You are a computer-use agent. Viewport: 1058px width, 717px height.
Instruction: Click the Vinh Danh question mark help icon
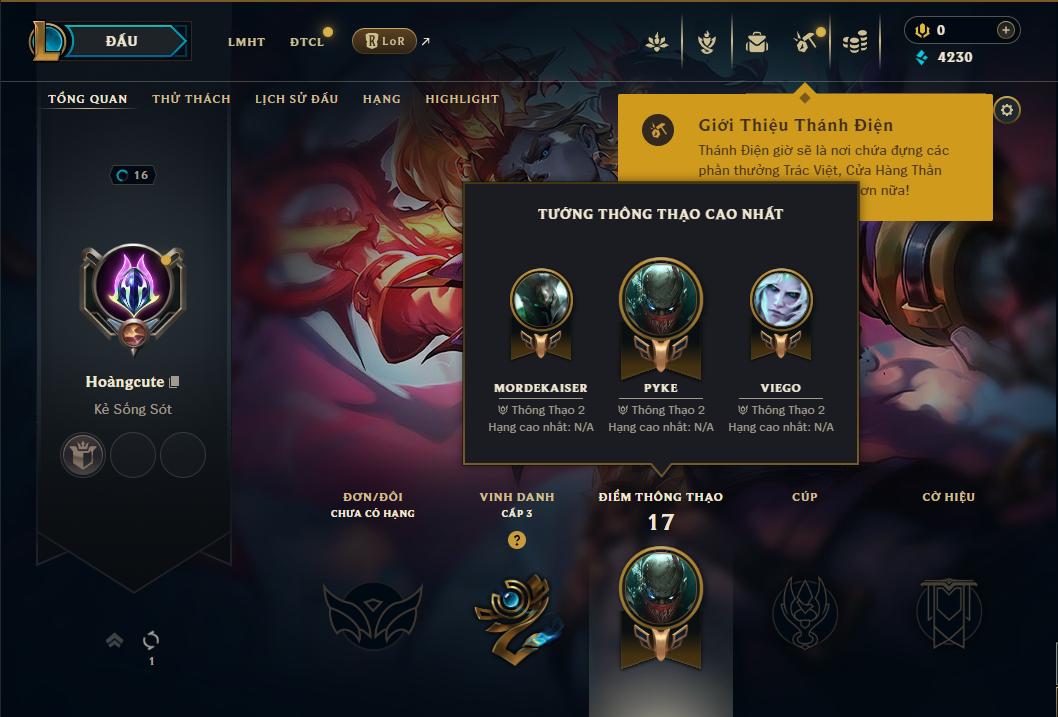[517, 540]
